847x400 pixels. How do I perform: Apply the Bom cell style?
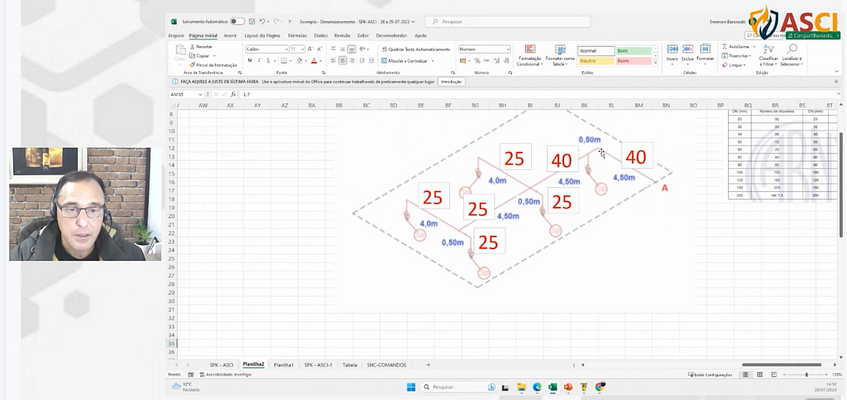[x=634, y=51]
